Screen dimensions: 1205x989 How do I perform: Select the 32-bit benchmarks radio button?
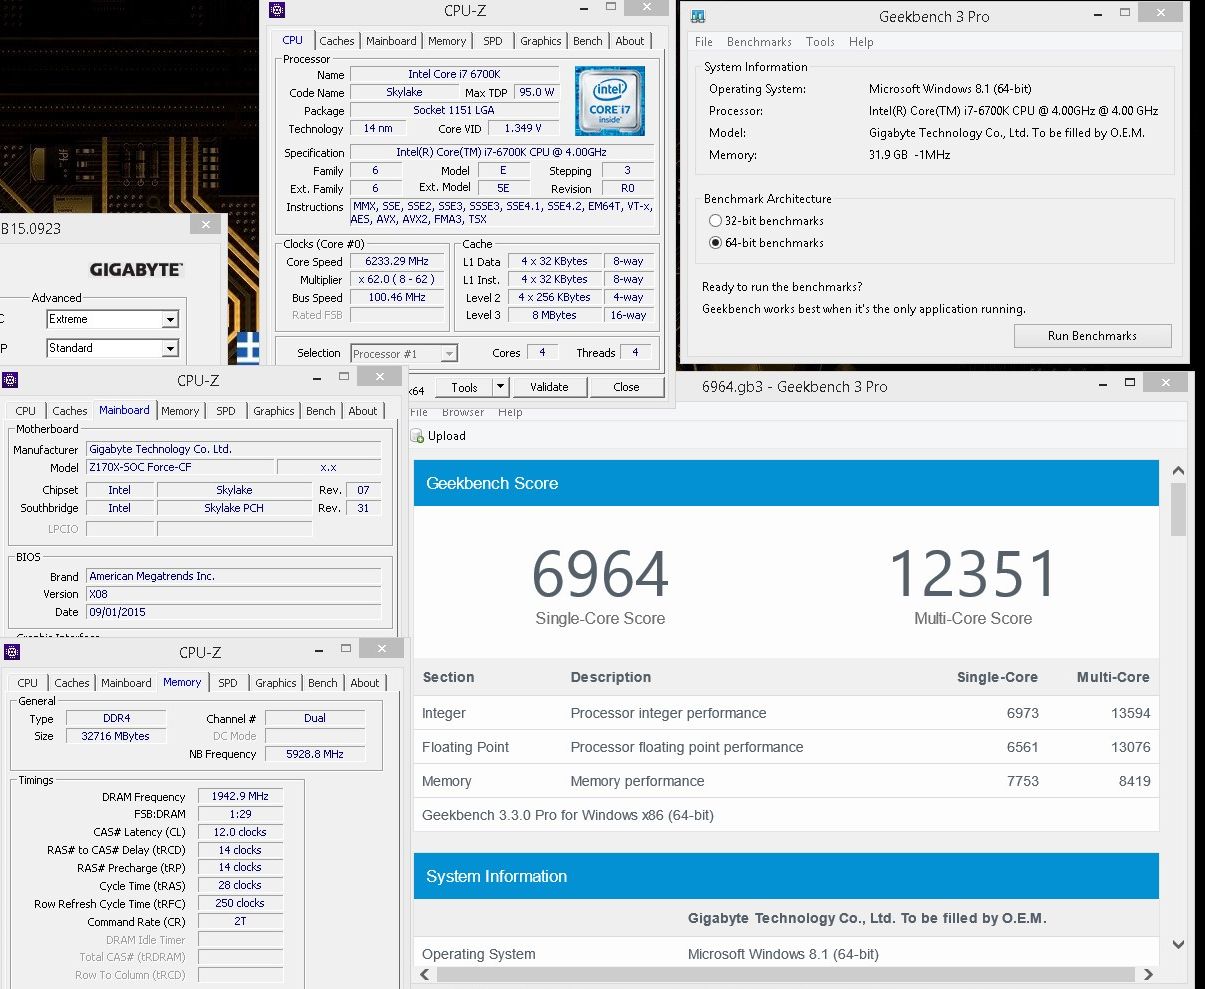pyautogui.click(x=715, y=221)
